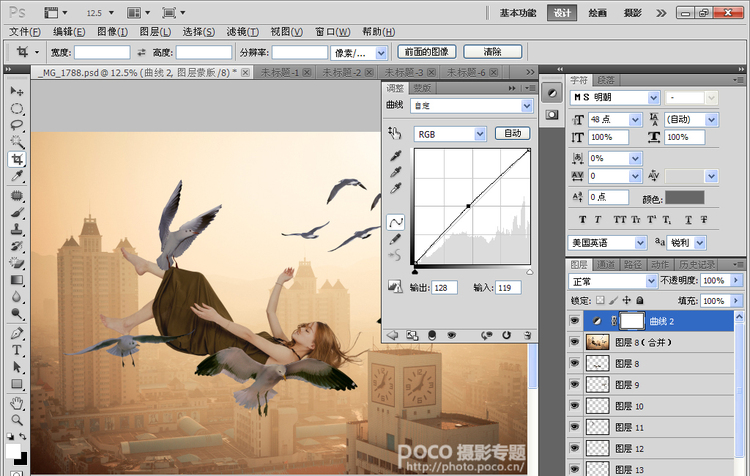The height and width of the screenshot is (476, 750).
Task: Select the Eyedropper tool in toolbox
Action: (x=17, y=176)
